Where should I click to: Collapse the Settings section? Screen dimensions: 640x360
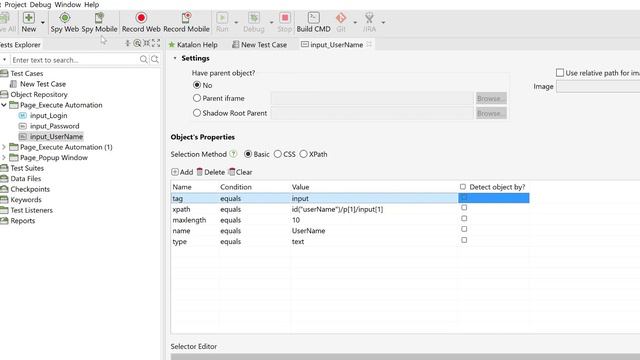pyautogui.click(x=175, y=58)
